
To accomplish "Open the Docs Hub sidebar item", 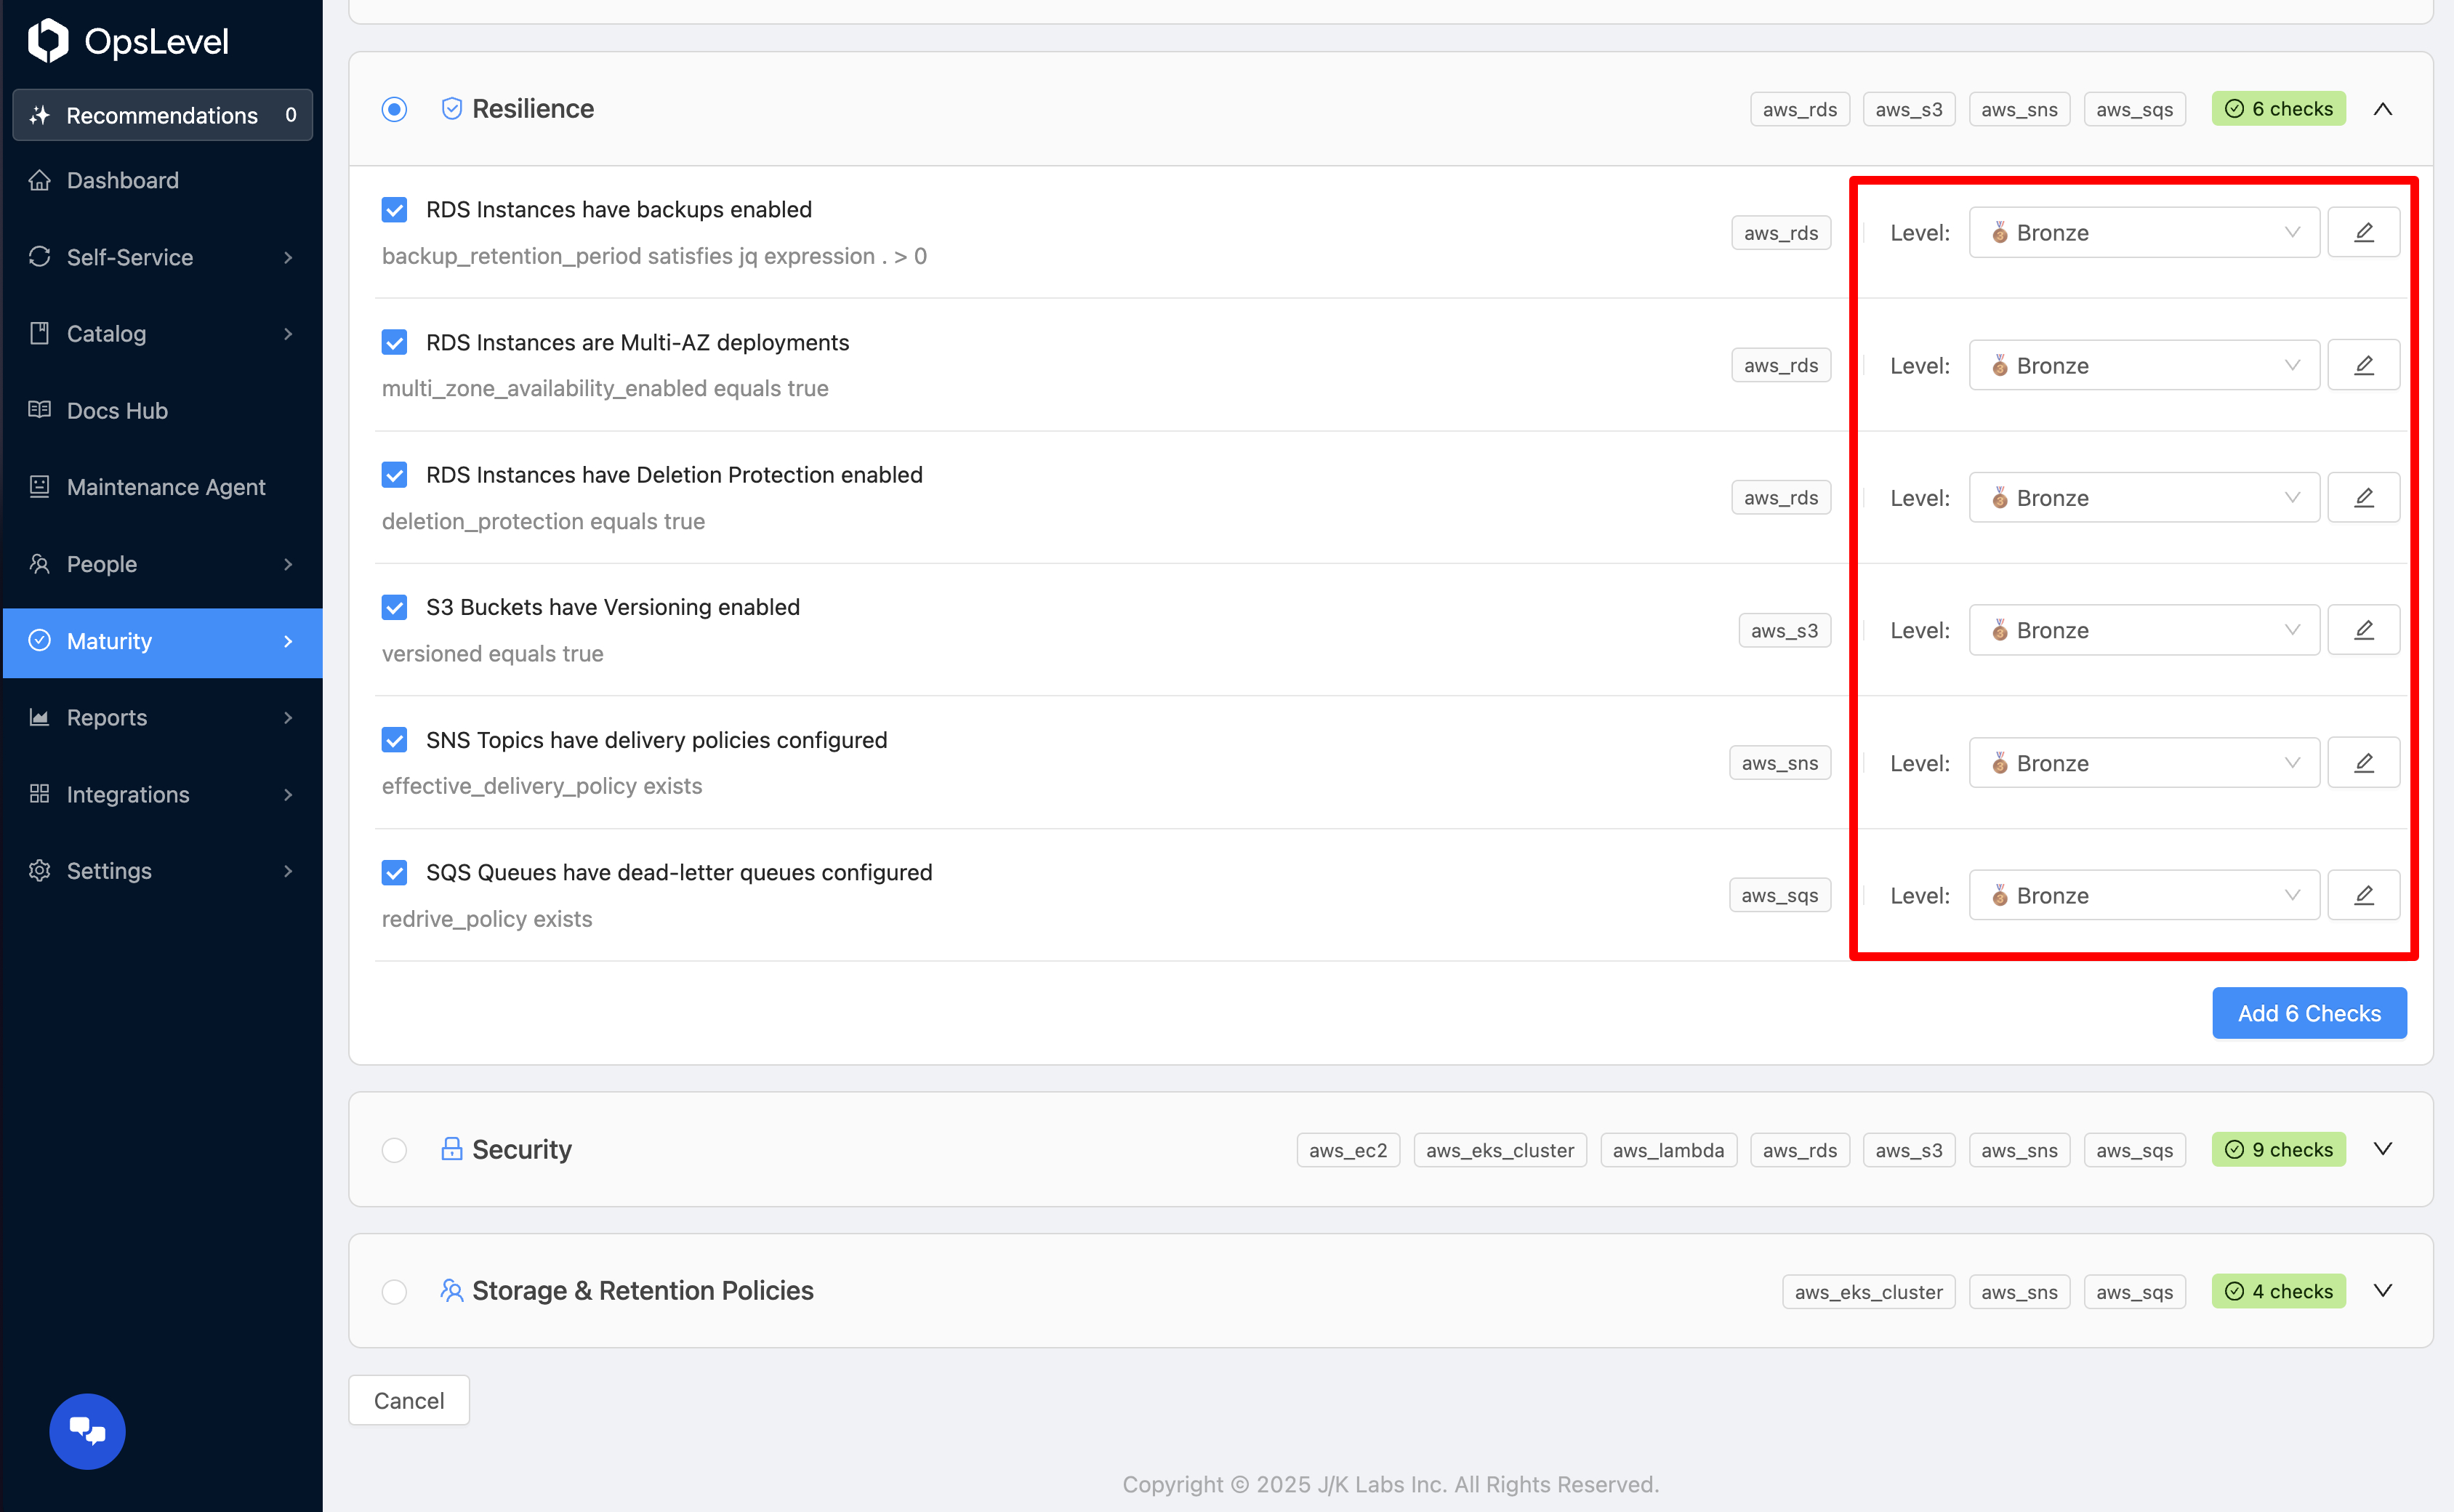I will tap(117, 410).
